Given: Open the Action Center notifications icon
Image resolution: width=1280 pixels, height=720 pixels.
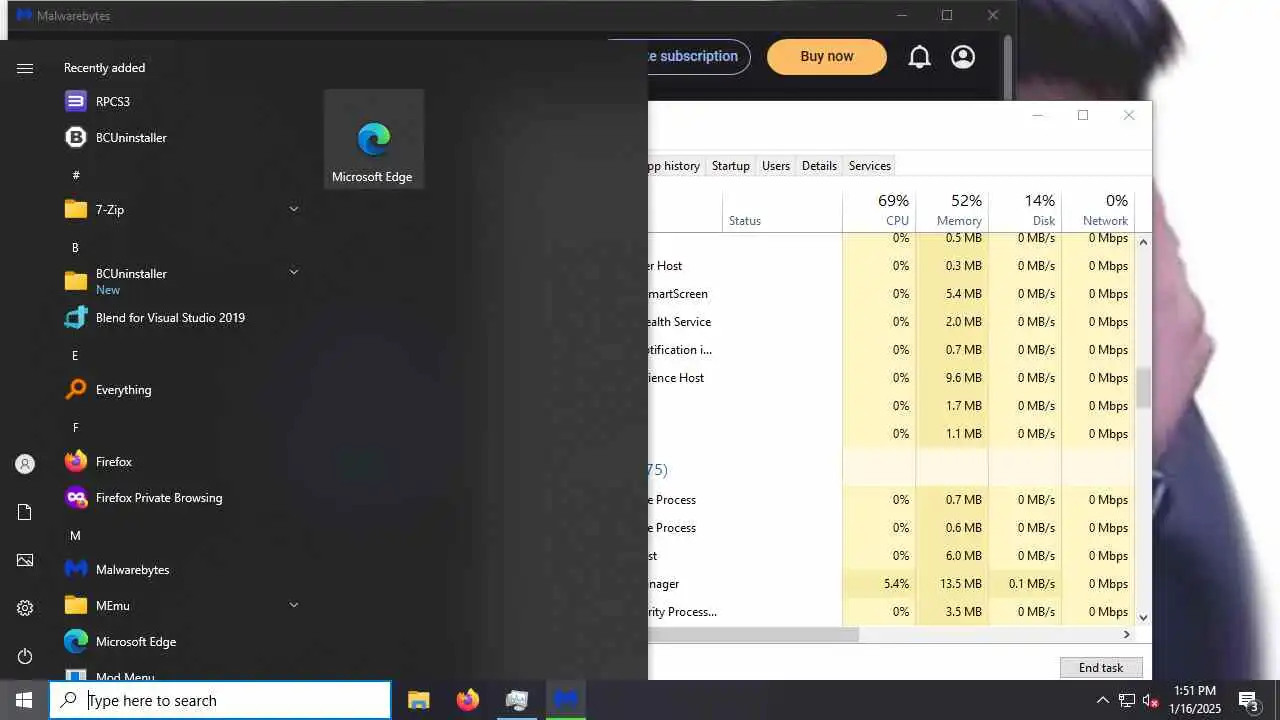Looking at the screenshot, I should tap(1248, 700).
